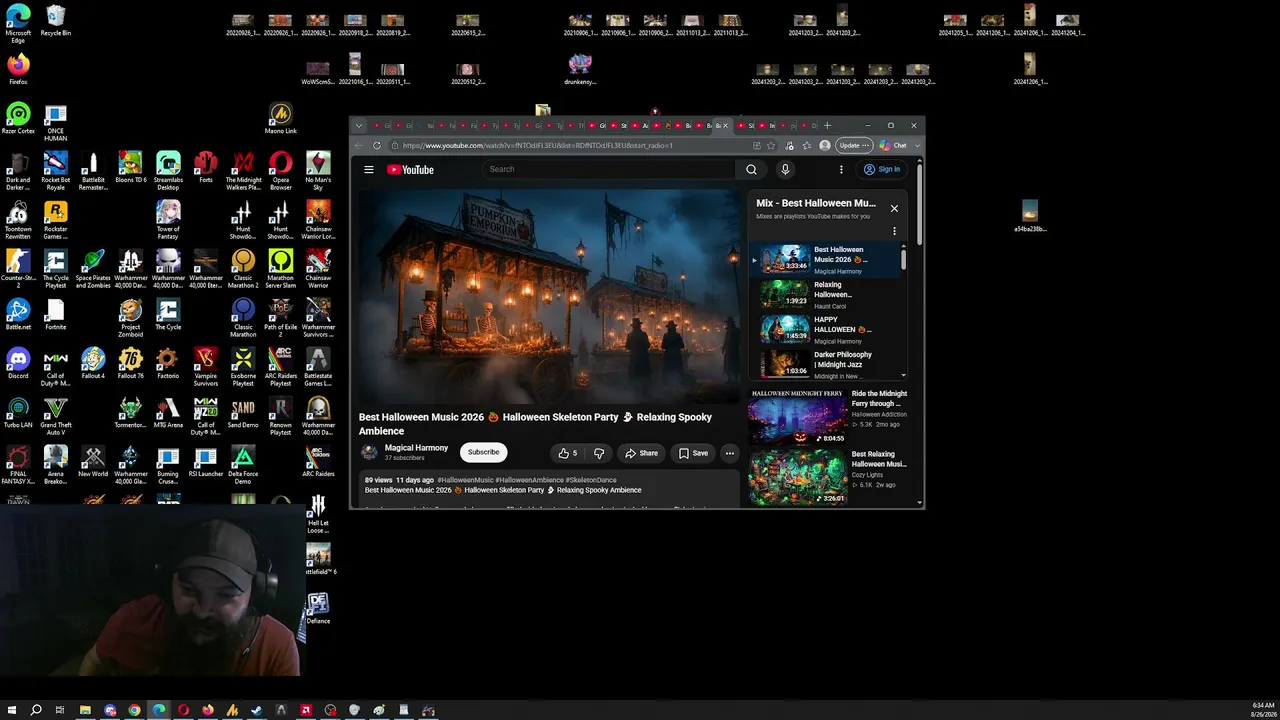Bookmark this page with the star icon

[x=771, y=146]
